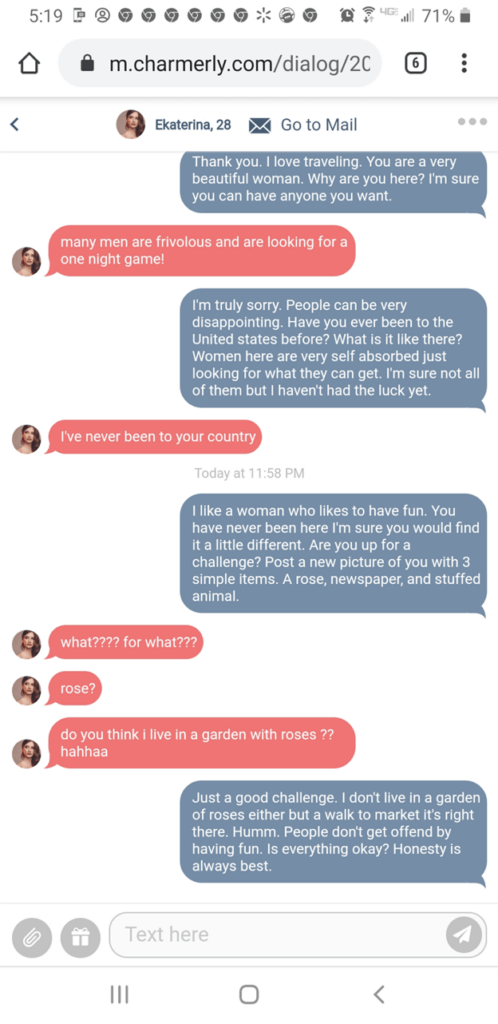Tap the padlock icon in address bar
The height and width of the screenshot is (1024, 498).
tap(87, 63)
